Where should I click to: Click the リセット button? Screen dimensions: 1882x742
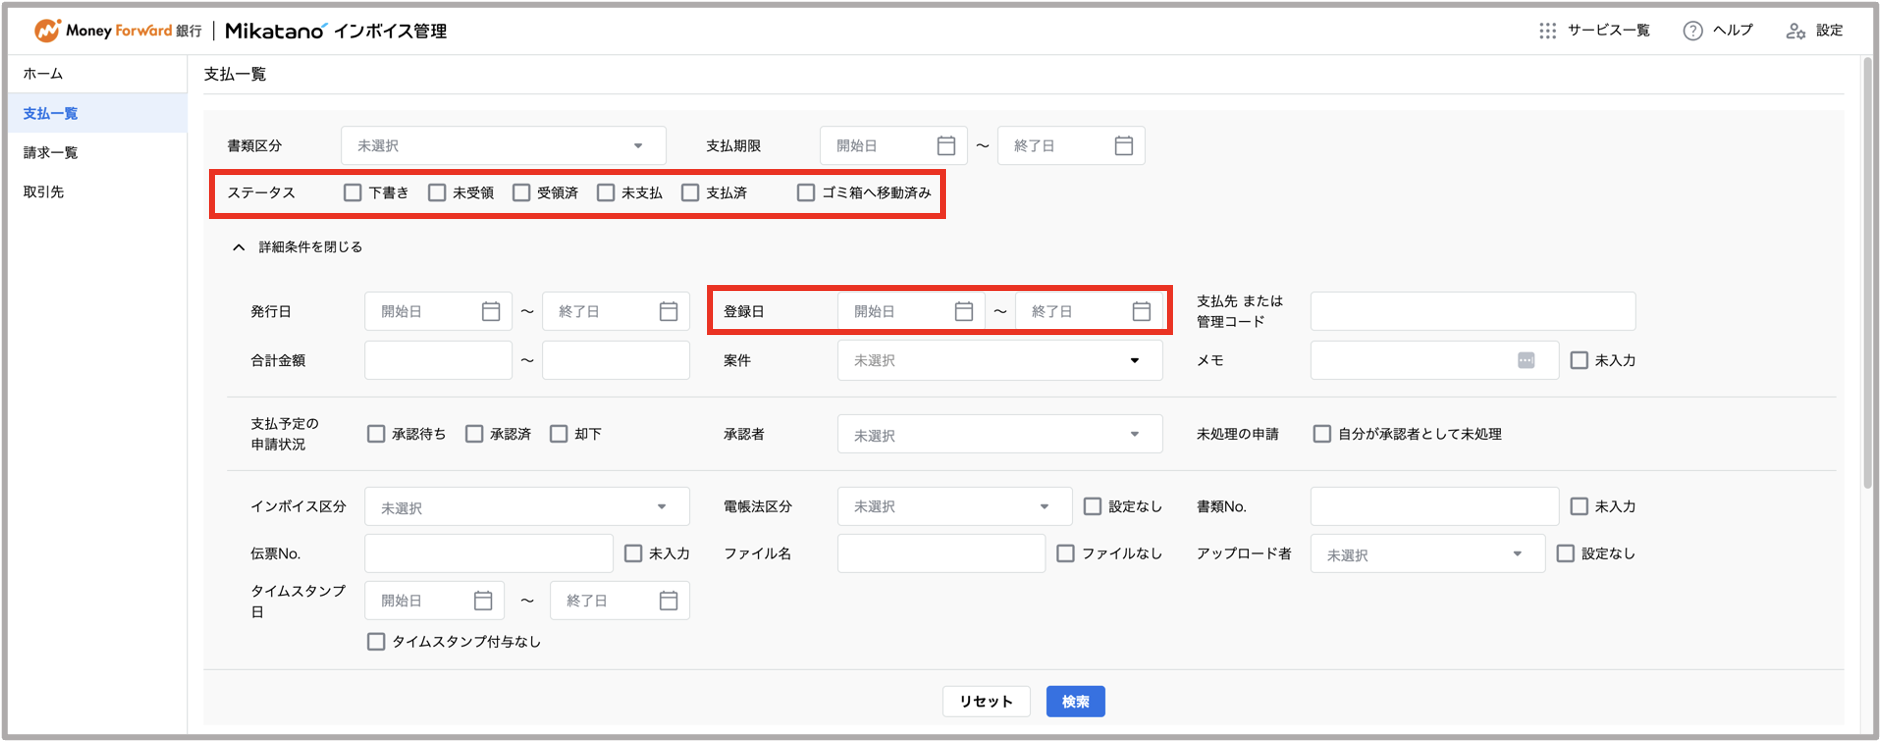coord(986,702)
